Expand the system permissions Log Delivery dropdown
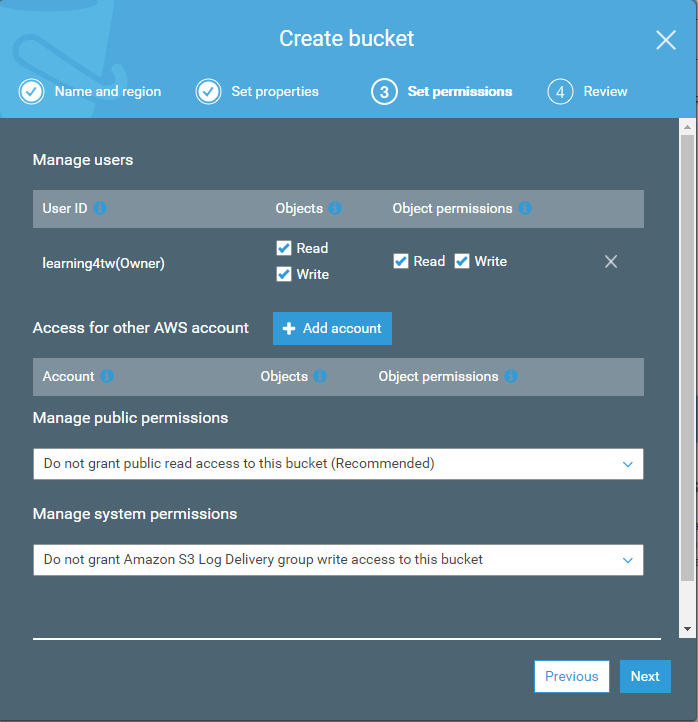Viewport: 698px width, 722px height. coord(338,560)
